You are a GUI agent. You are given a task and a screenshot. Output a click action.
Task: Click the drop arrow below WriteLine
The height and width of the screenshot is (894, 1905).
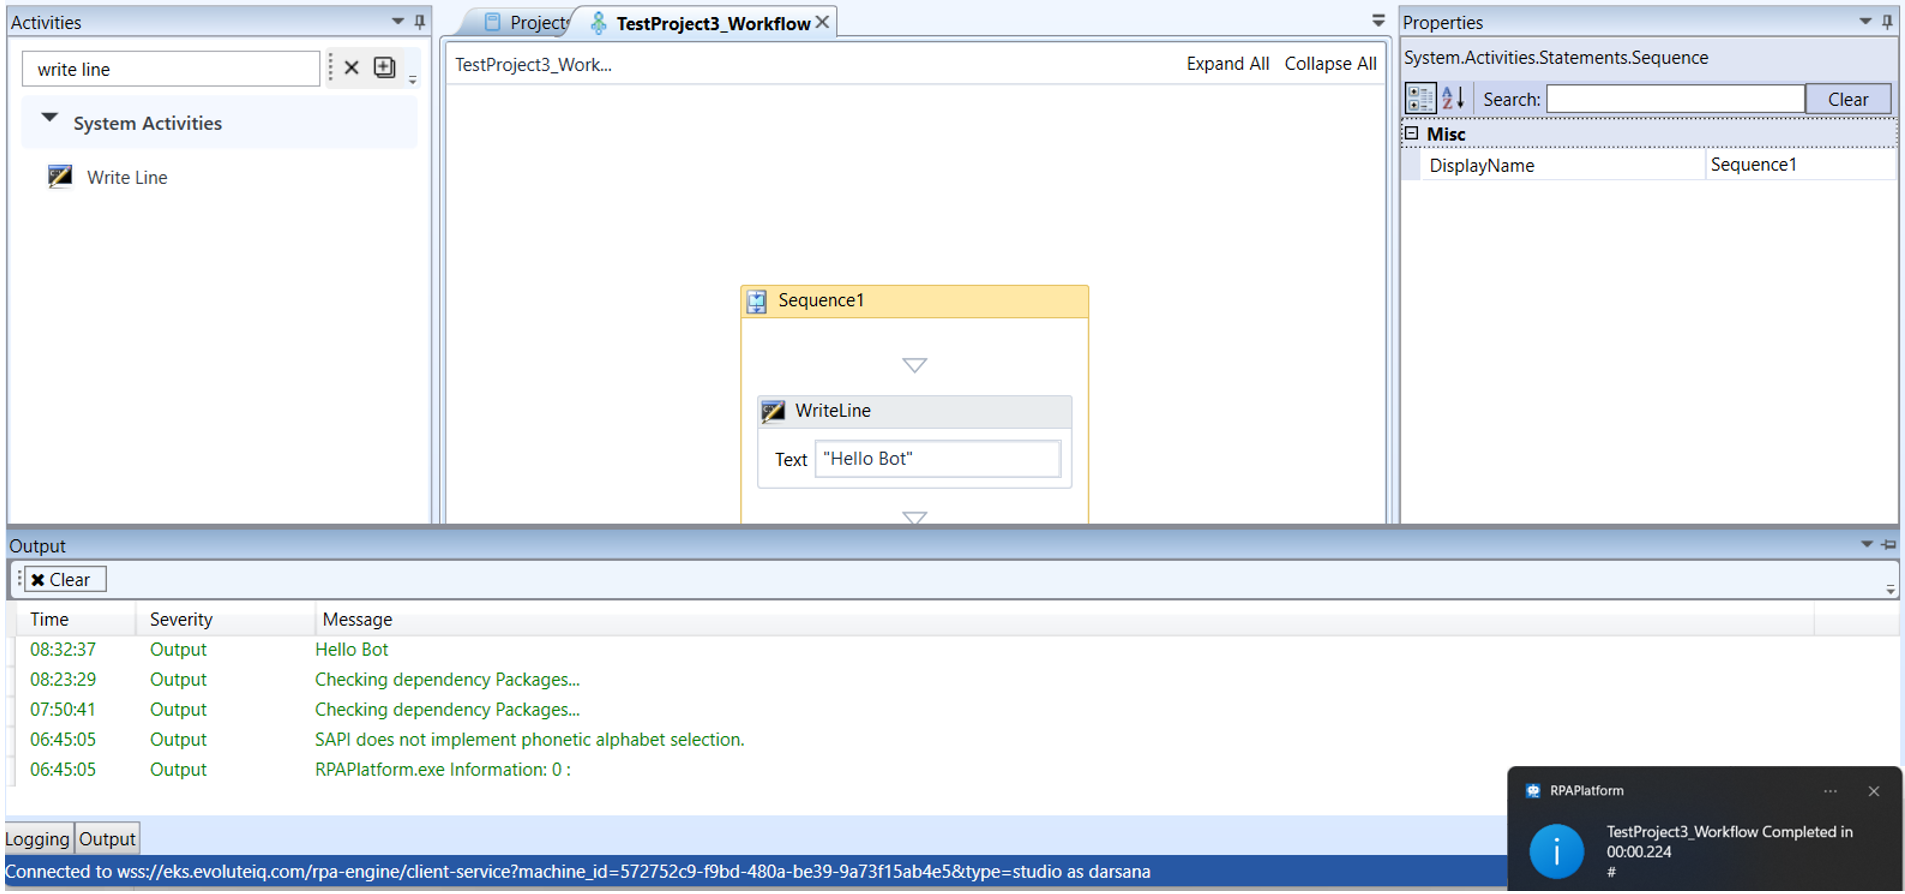914,517
